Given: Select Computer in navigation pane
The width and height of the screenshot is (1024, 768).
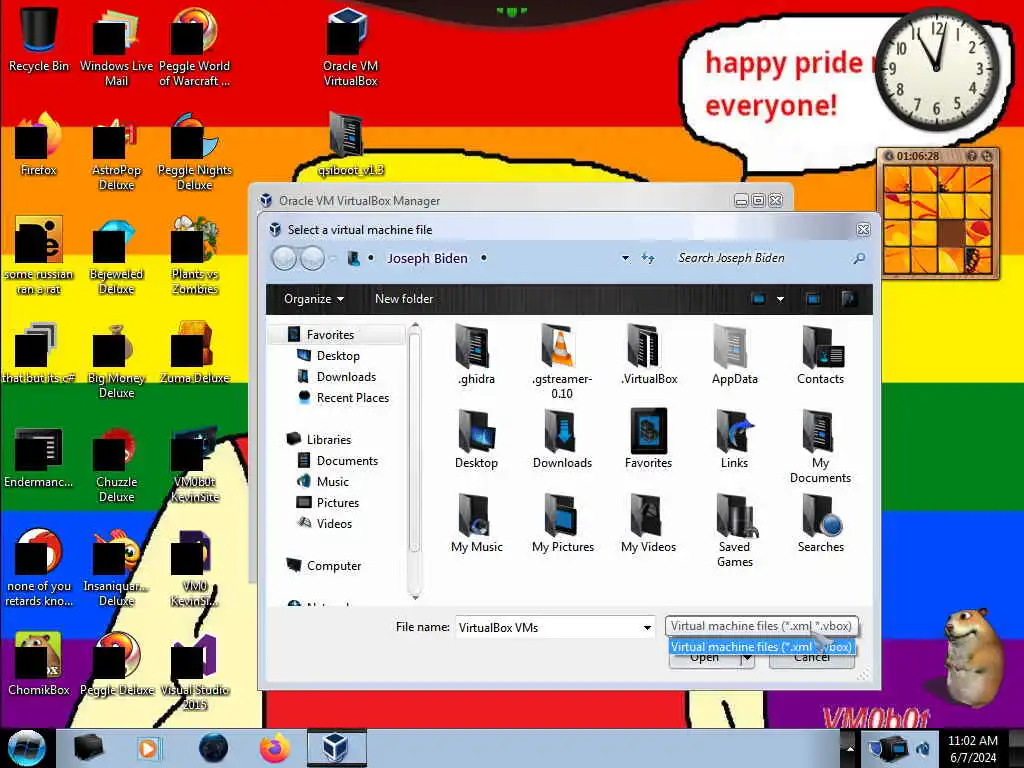Looking at the screenshot, I should [x=334, y=566].
